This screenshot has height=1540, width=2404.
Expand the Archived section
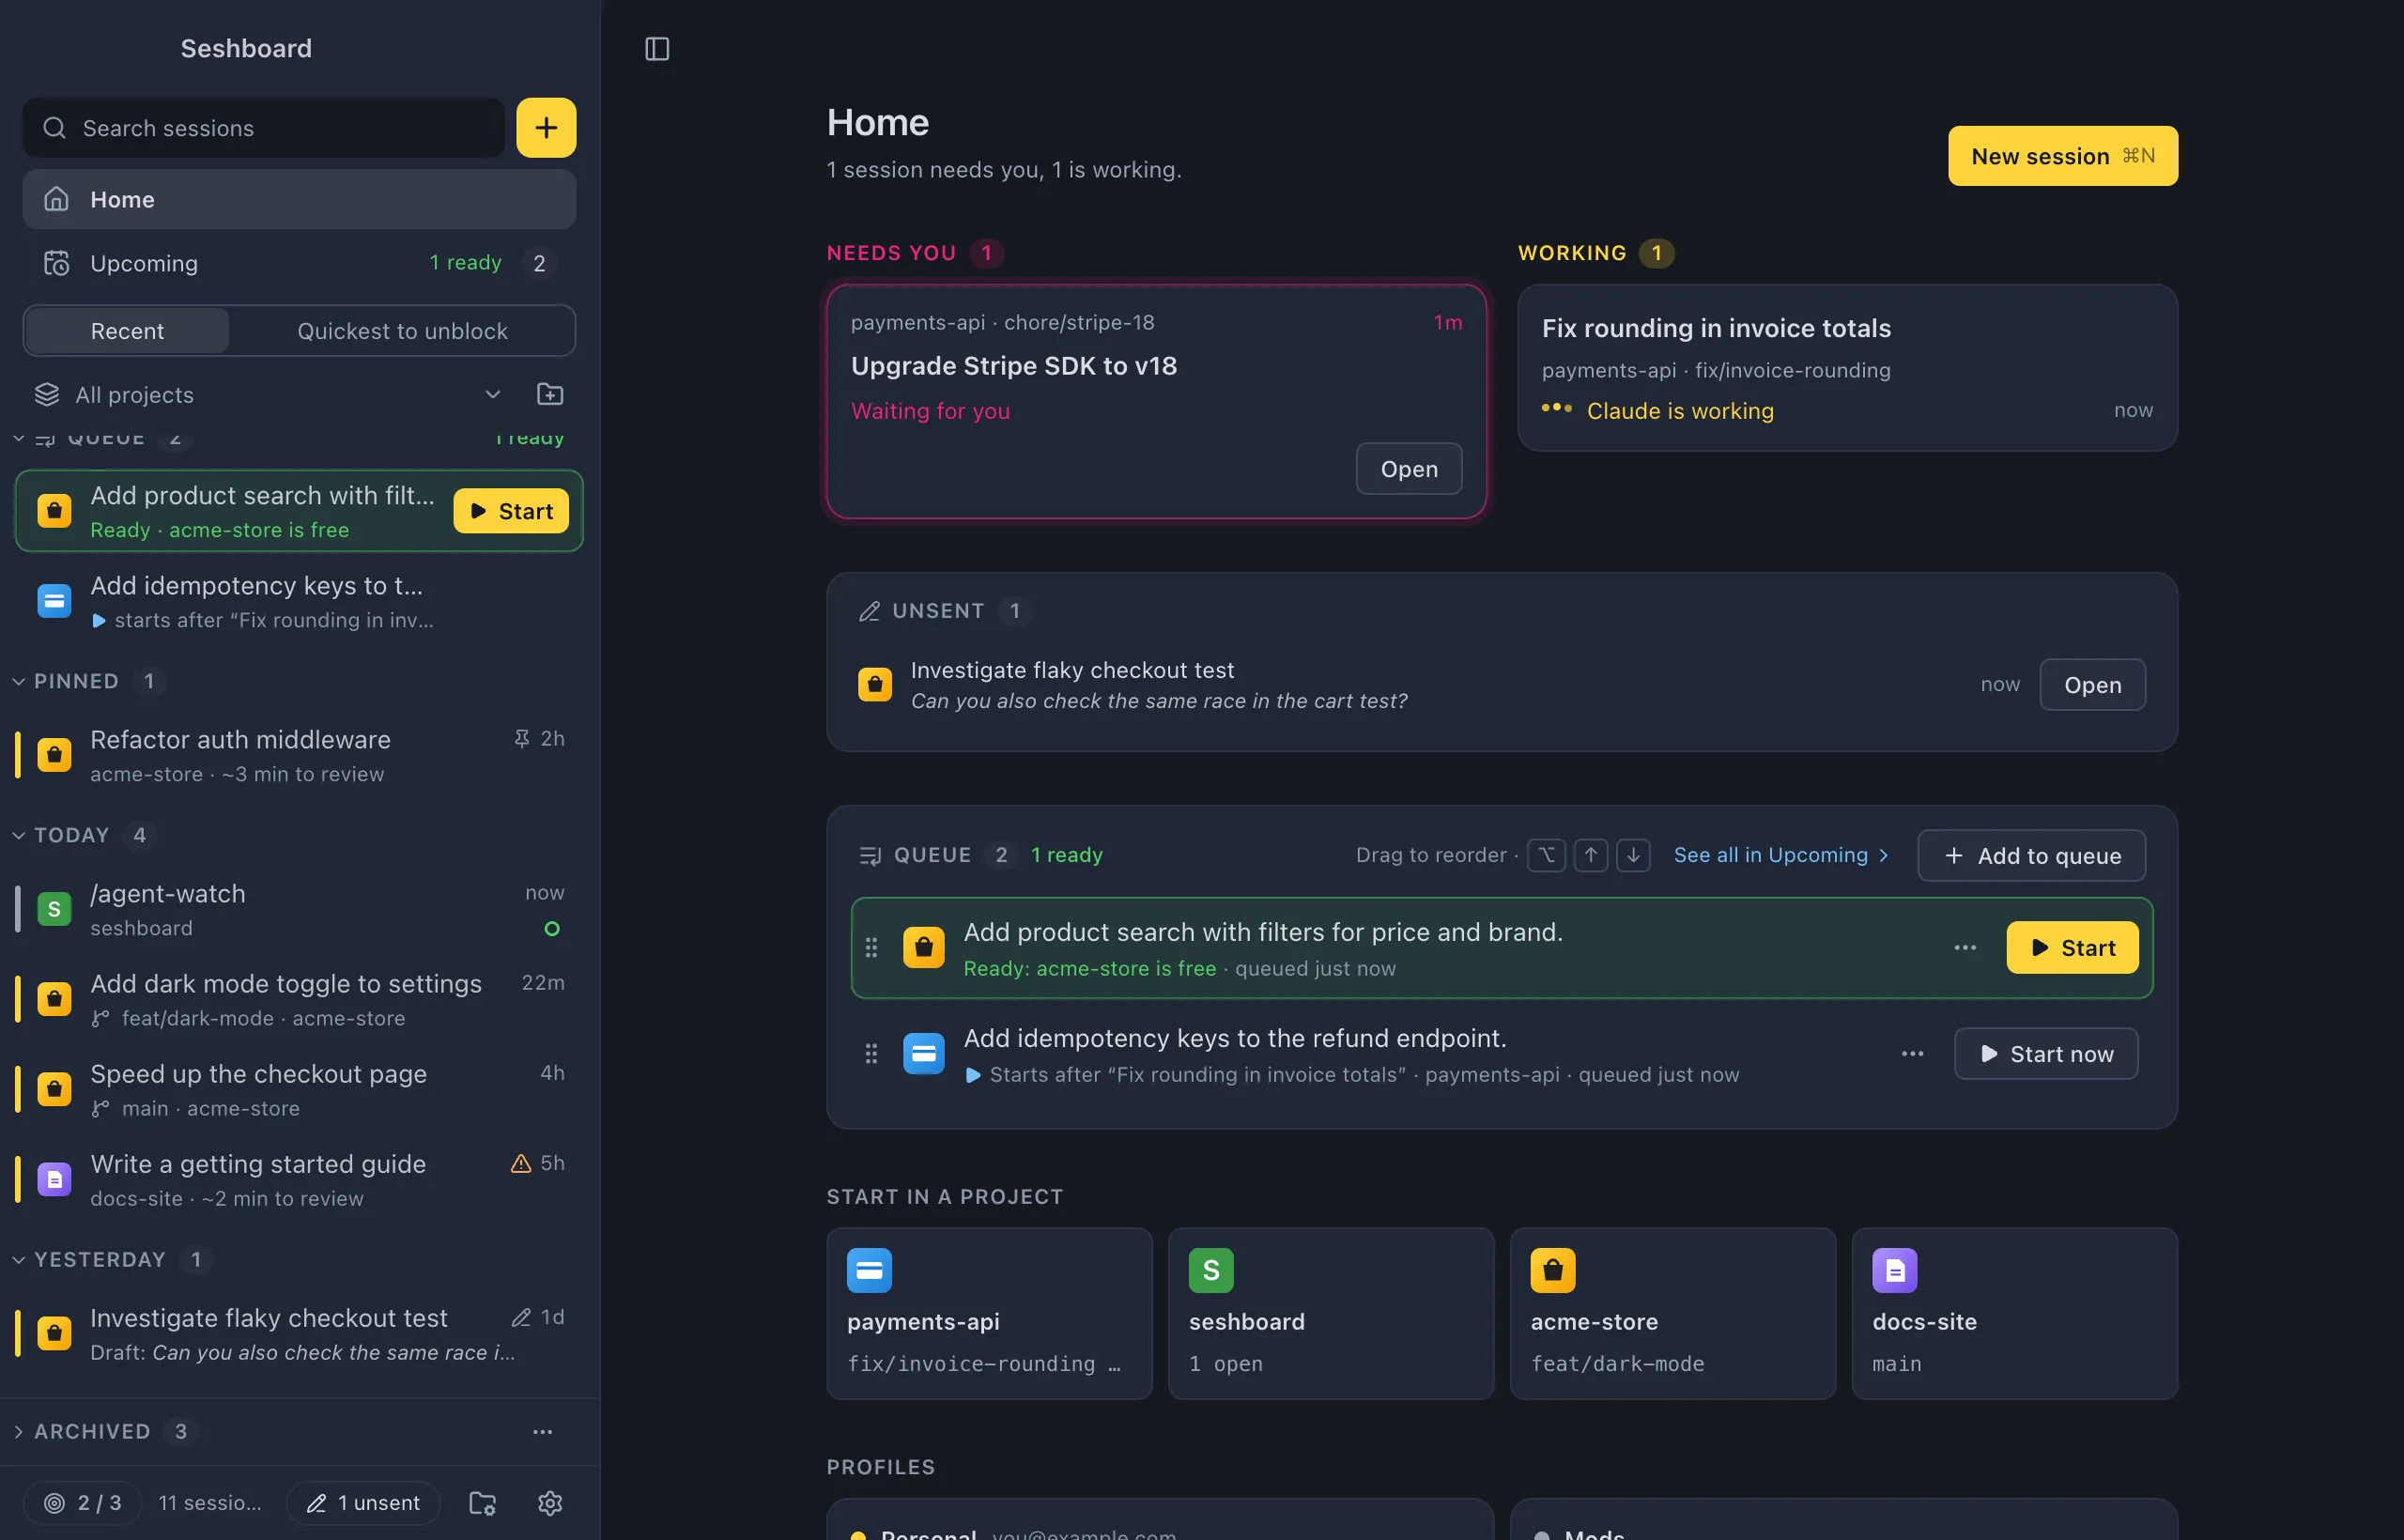(19, 1431)
